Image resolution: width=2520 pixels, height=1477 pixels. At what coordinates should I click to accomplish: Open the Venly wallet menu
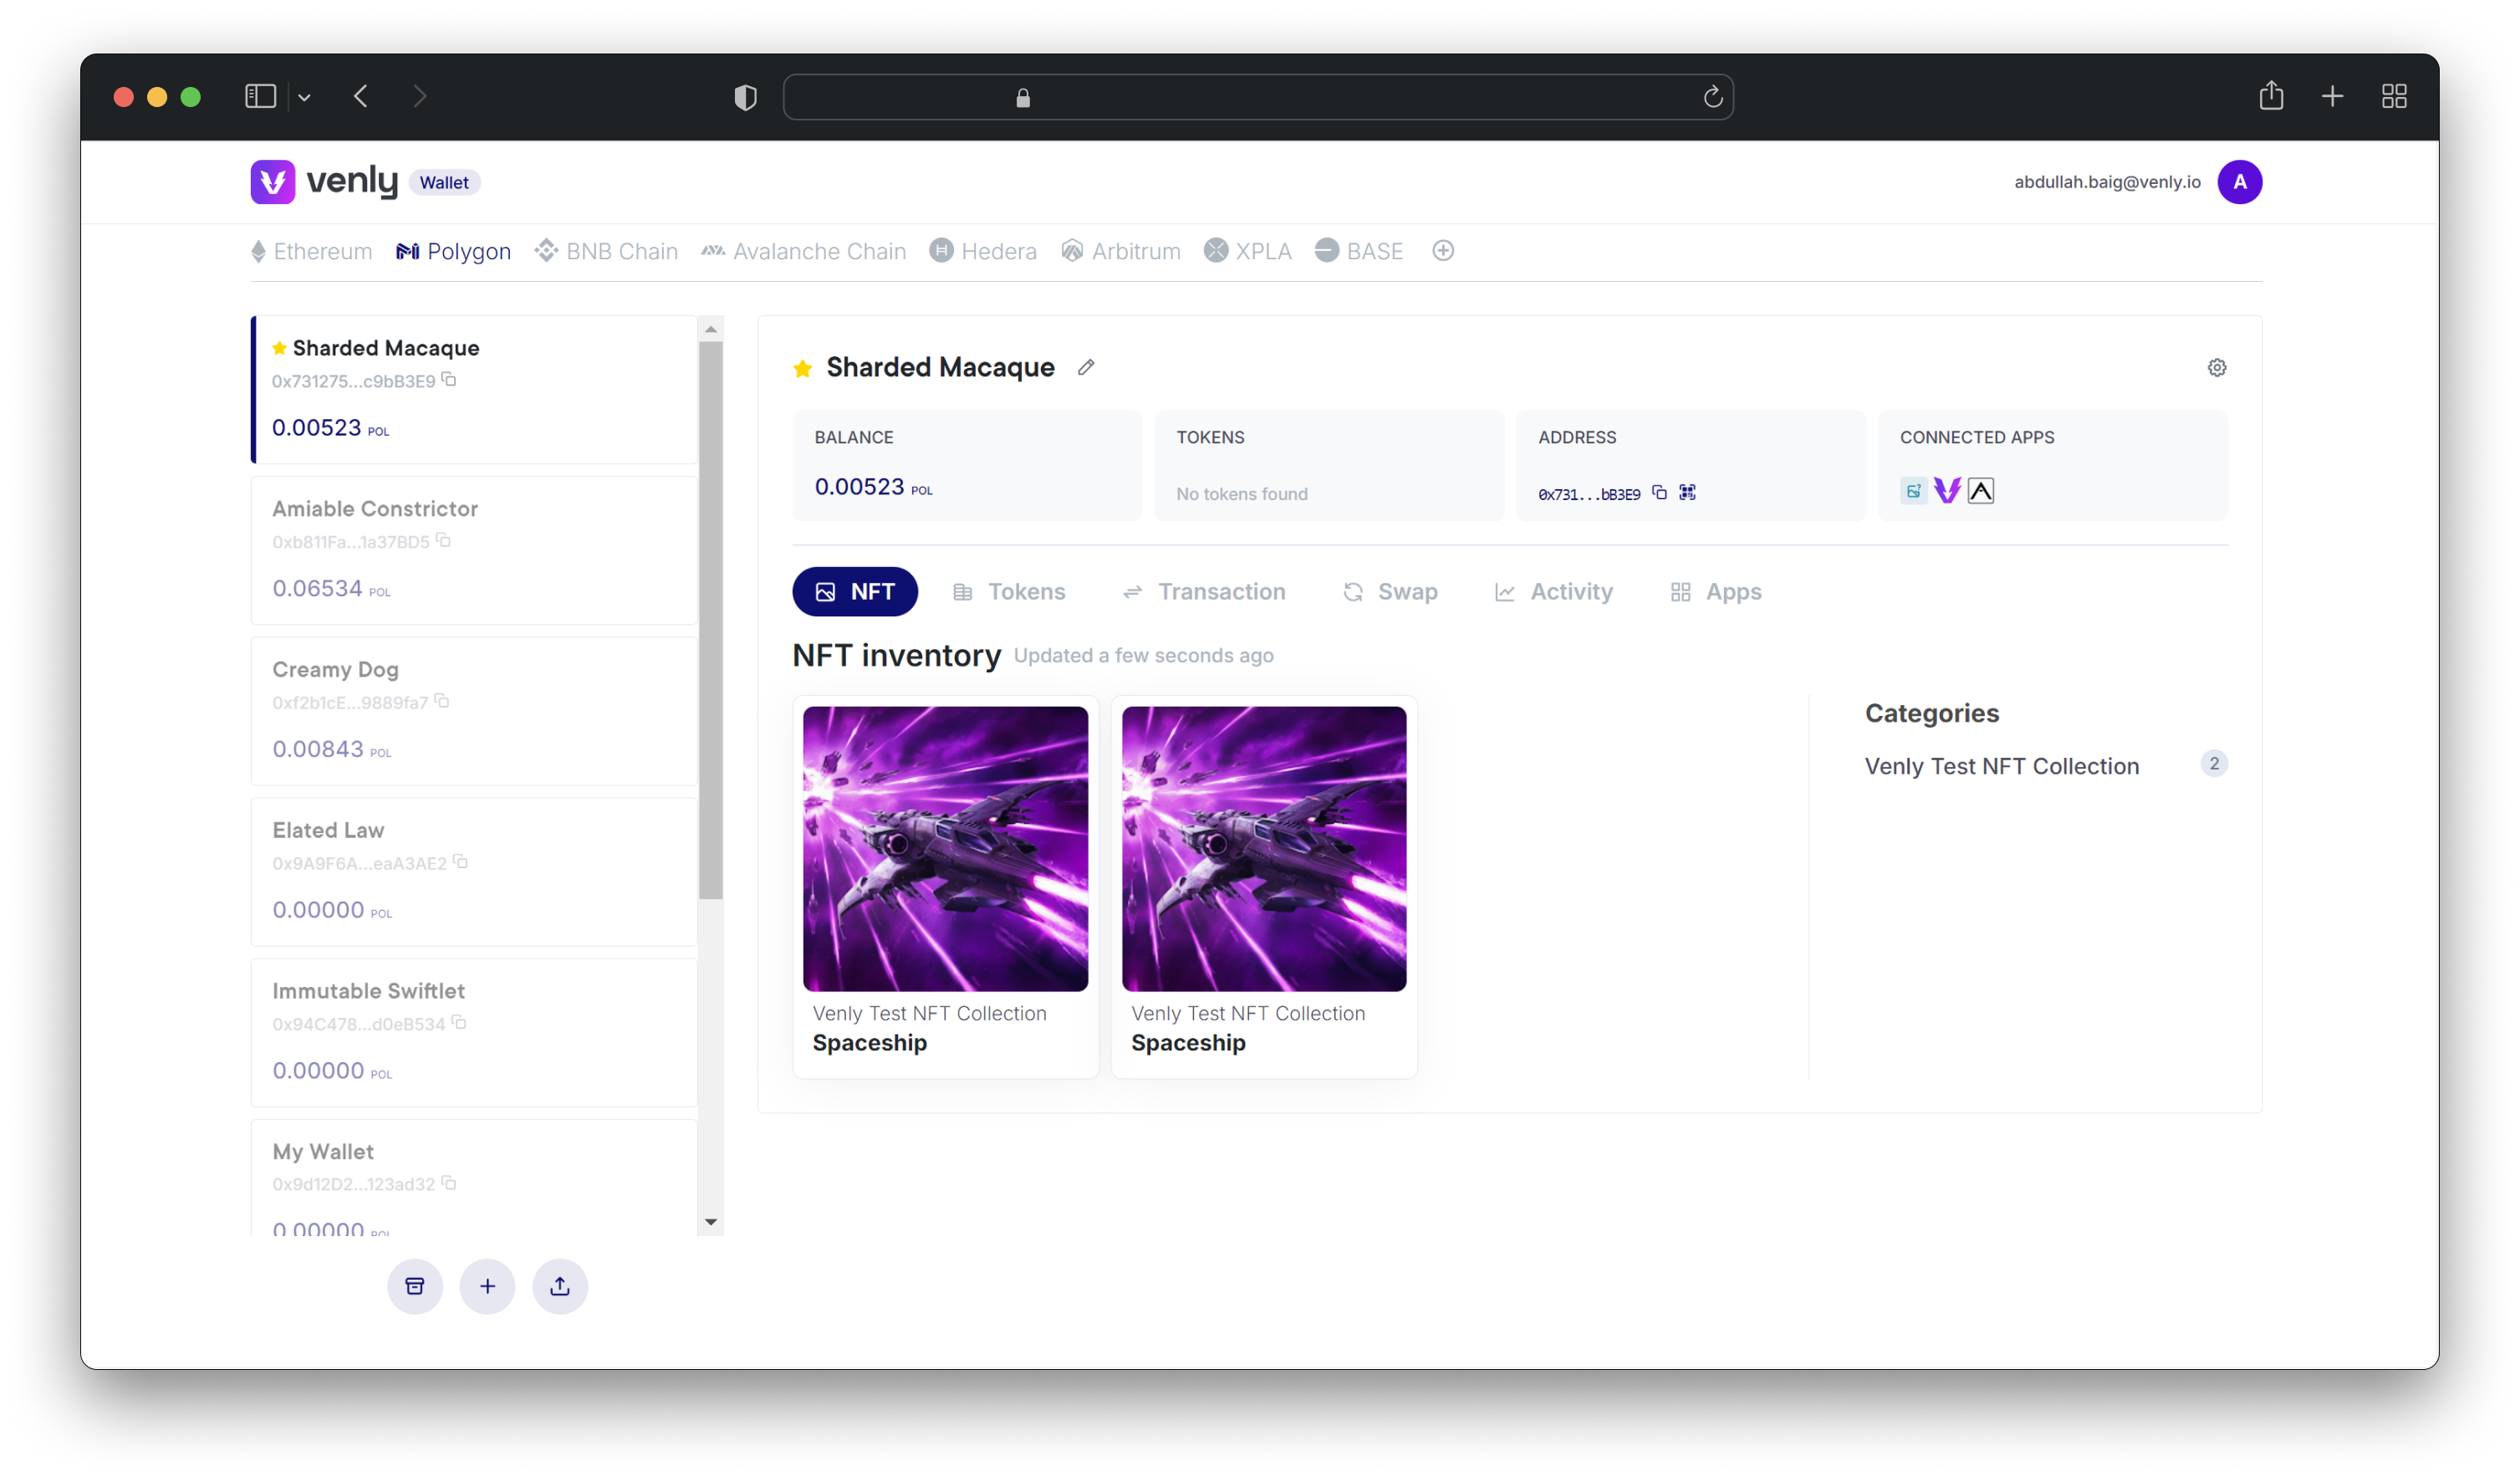[x=443, y=181]
